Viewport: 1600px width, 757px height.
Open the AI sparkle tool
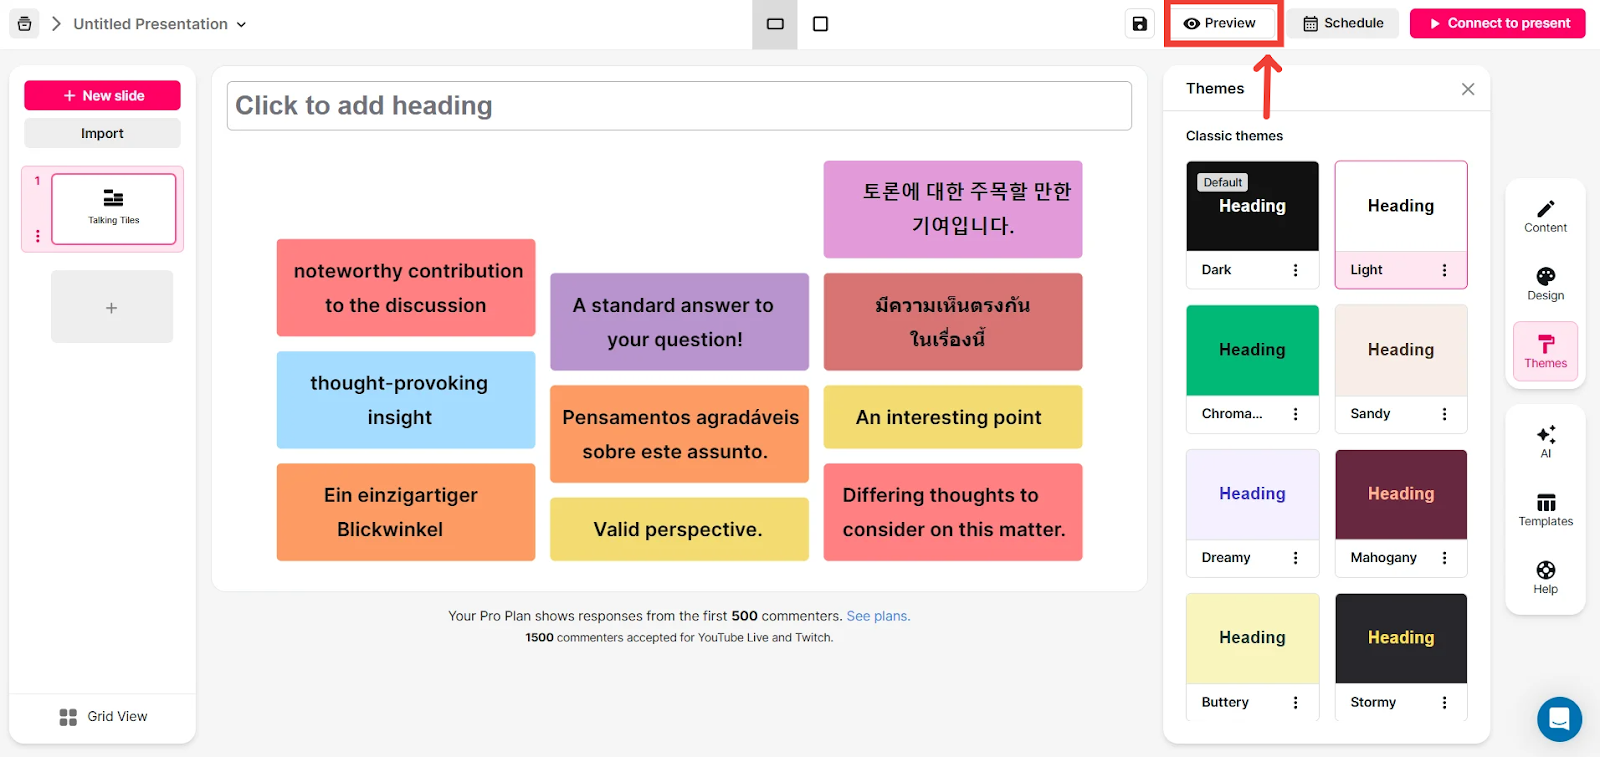pyautogui.click(x=1546, y=441)
